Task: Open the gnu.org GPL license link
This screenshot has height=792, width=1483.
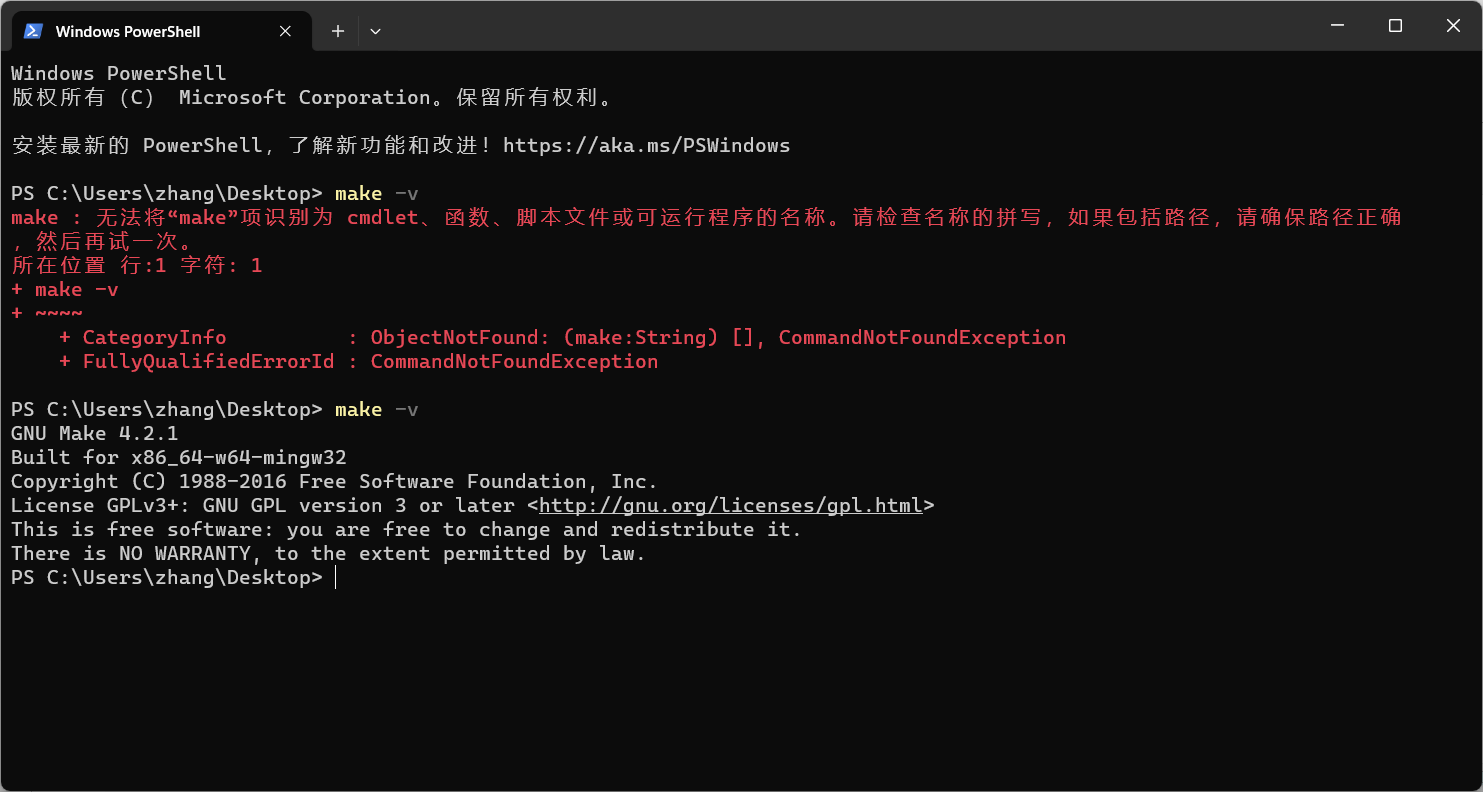Action: coord(730,505)
